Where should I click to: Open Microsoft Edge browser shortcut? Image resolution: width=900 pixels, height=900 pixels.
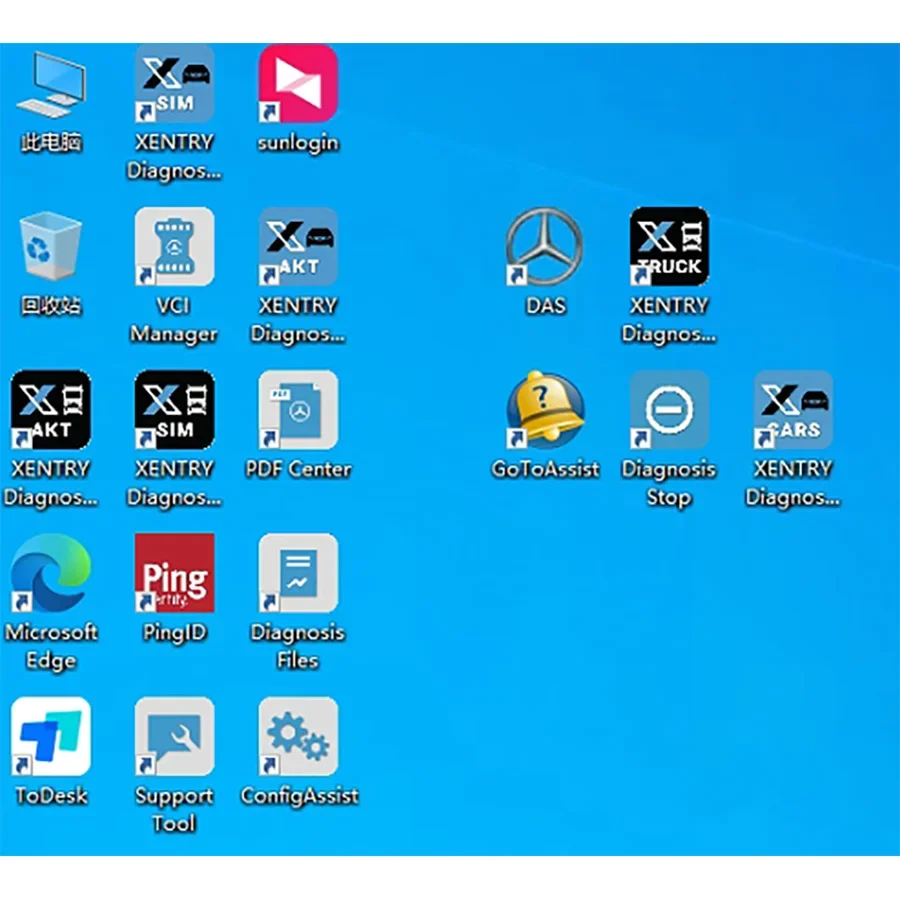[51, 573]
